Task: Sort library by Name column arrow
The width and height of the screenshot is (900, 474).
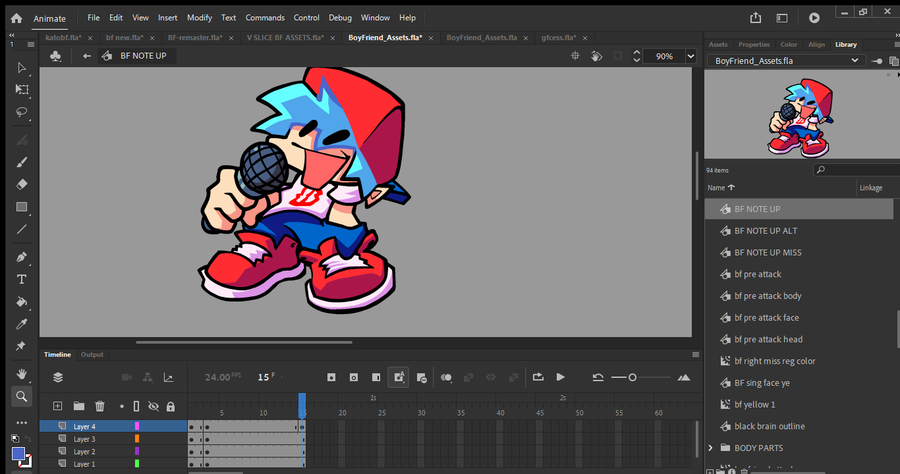Action: tap(731, 188)
